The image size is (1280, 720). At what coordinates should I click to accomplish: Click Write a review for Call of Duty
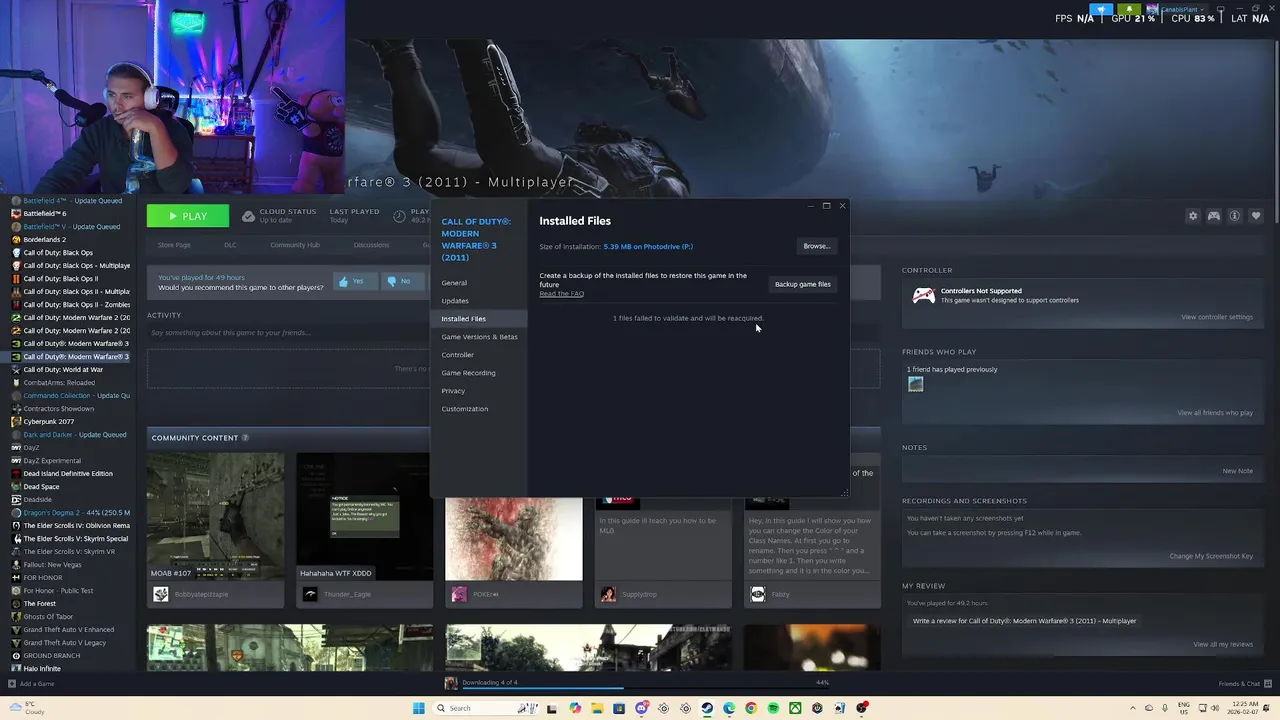[1024, 621]
